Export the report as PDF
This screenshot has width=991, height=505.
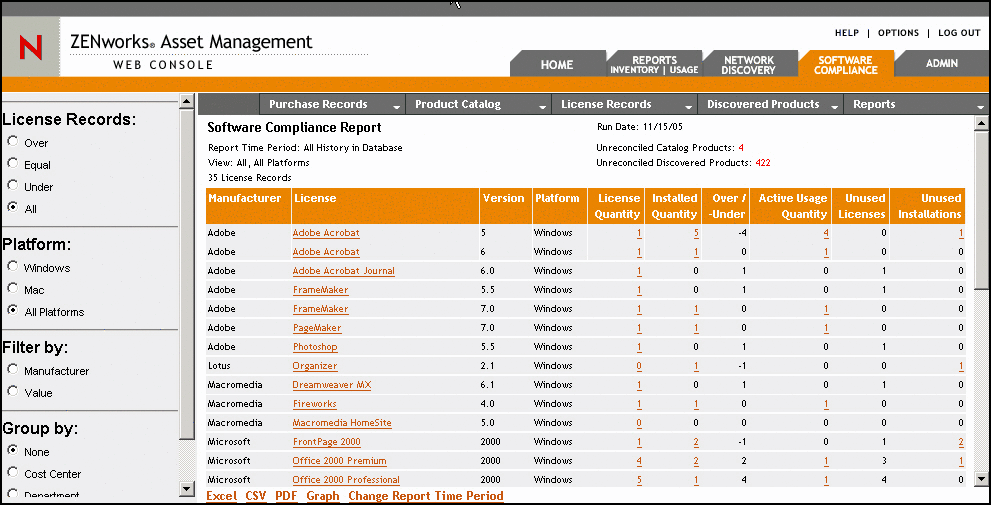coord(286,496)
